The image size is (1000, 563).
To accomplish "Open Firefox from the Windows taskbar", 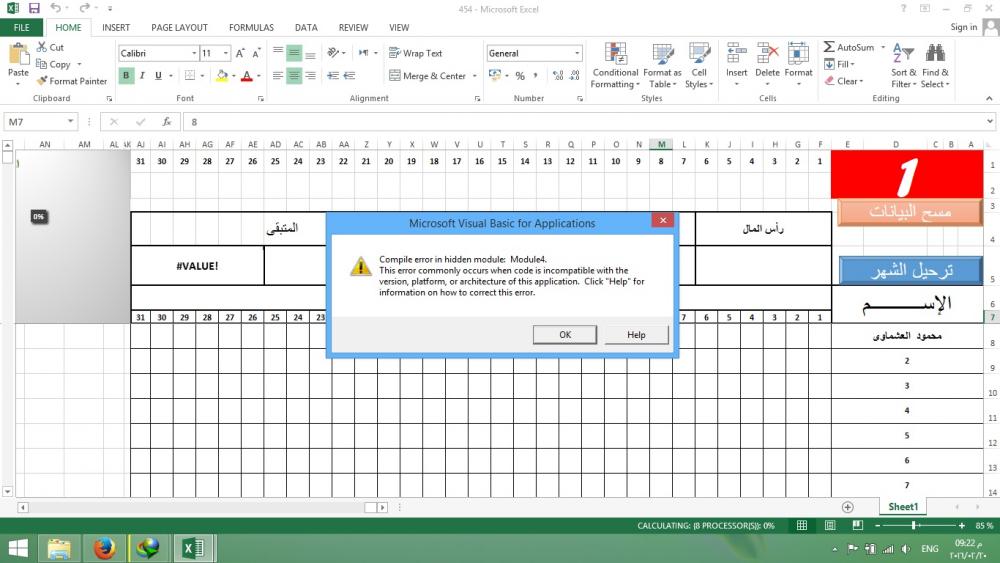I will [104, 548].
